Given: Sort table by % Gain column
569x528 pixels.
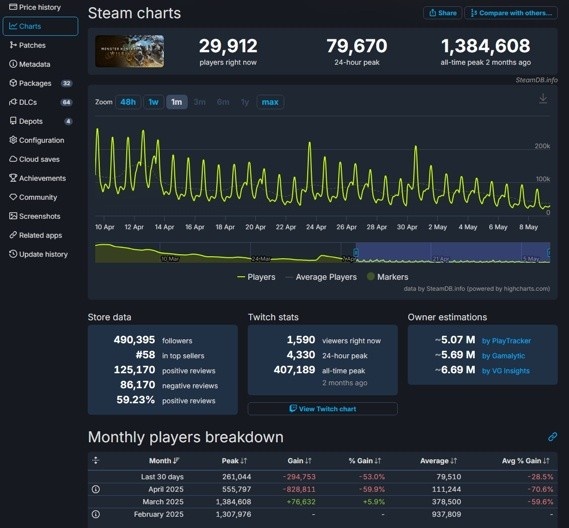Looking at the screenshot, I should pos(365,461).
